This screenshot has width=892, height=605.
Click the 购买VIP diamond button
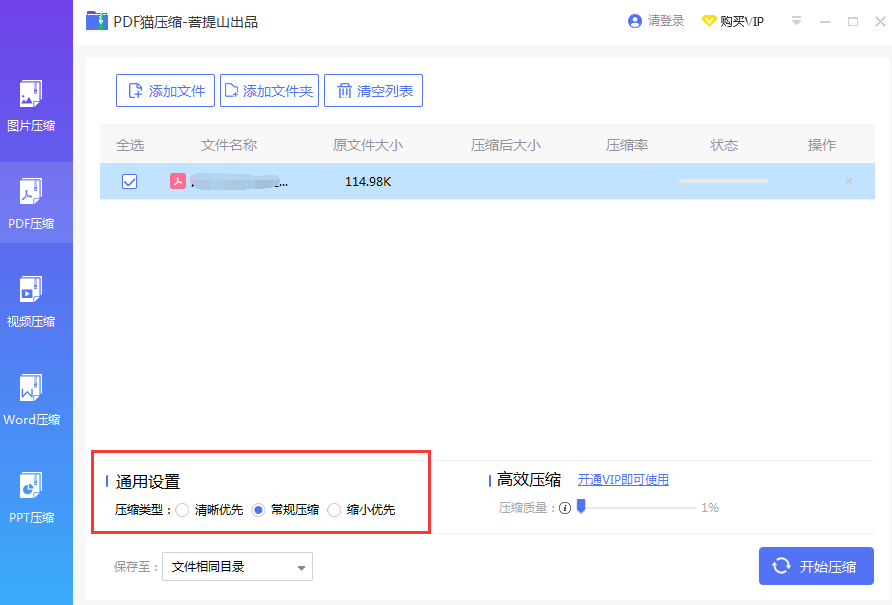point(733,21)
